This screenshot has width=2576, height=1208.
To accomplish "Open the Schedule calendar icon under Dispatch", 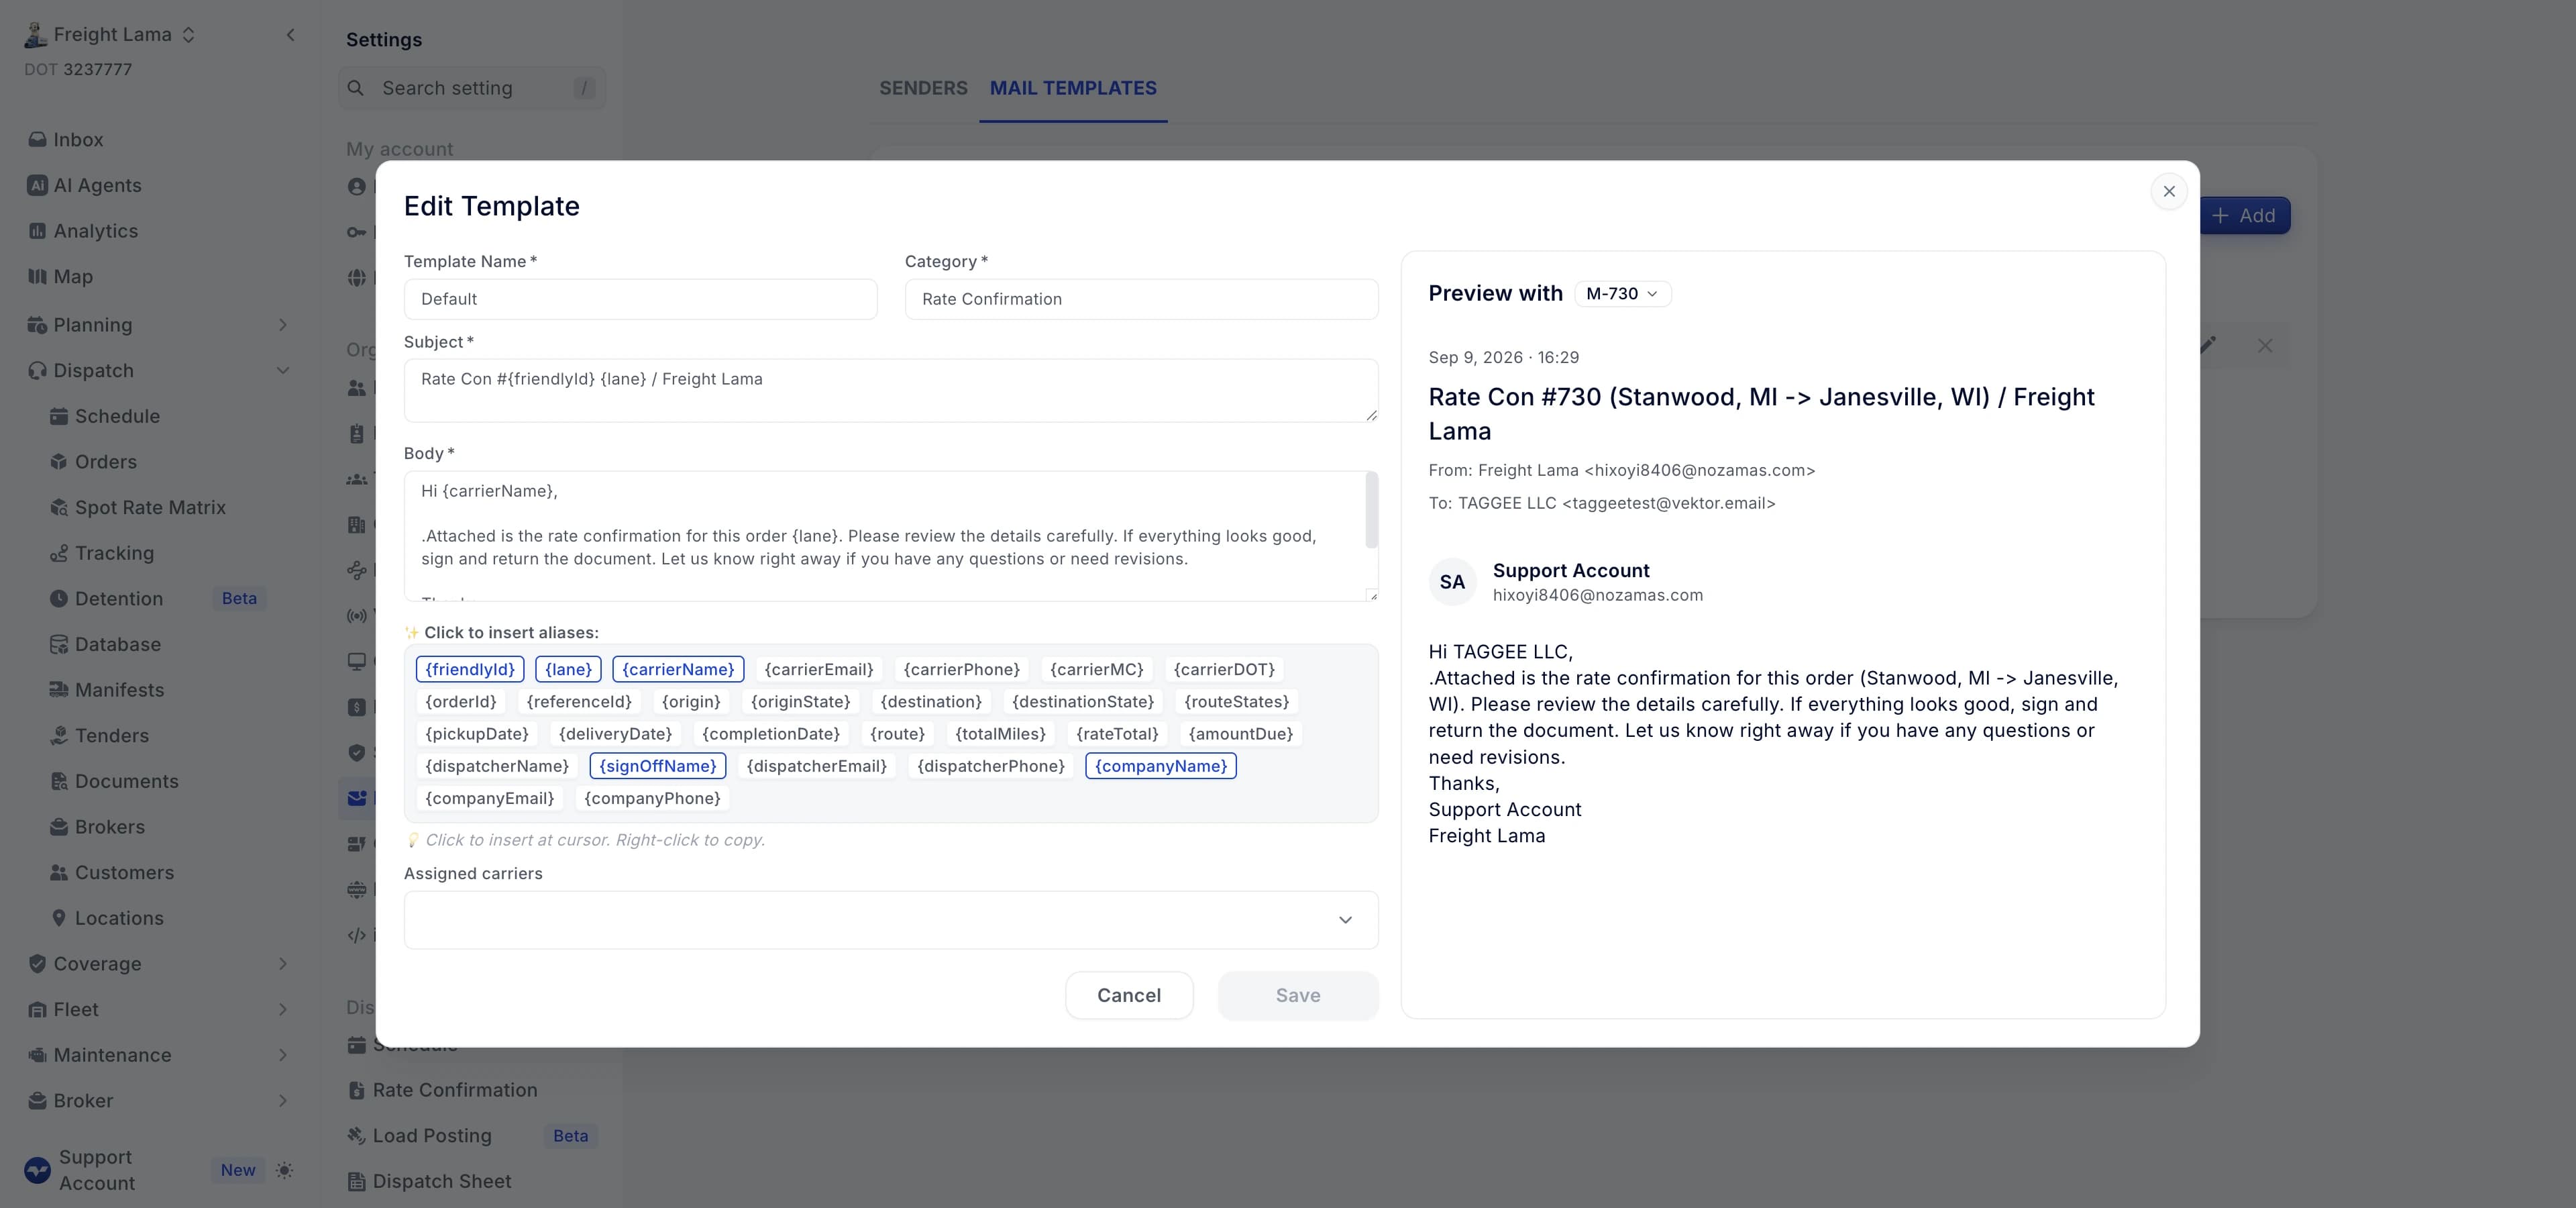I will [59, 417].
